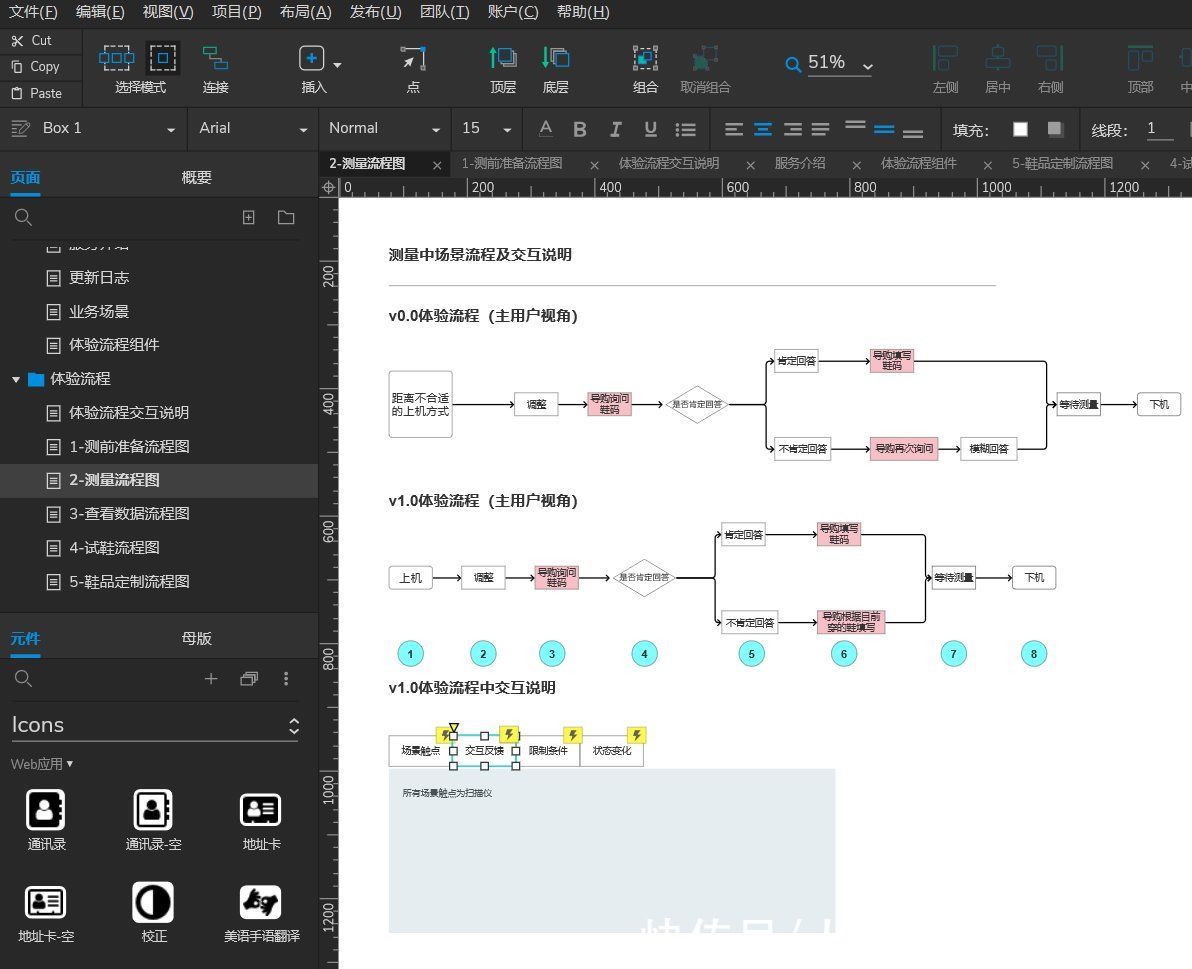1192x969 pixels.
Task: Toggle italic text formatting
Action: point(615,129)
